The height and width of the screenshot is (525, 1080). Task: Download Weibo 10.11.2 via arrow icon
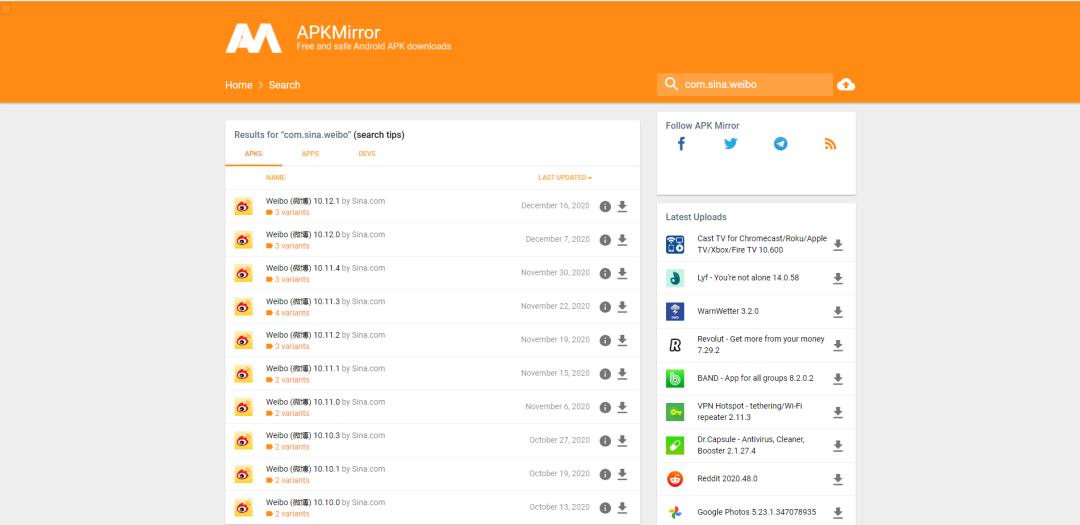(x=623, y=340)
